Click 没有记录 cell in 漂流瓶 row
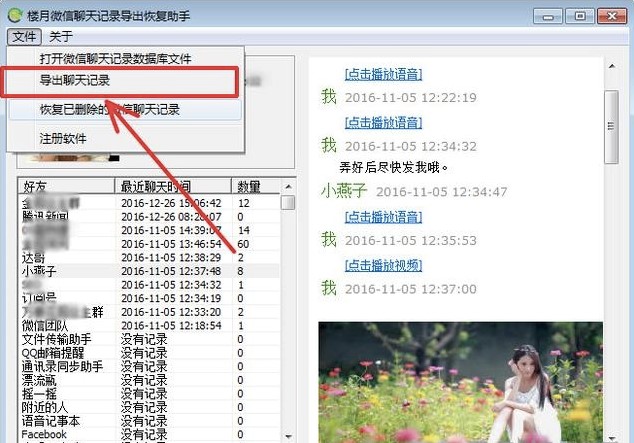The image size is (634, 443). tap(144, 380)
